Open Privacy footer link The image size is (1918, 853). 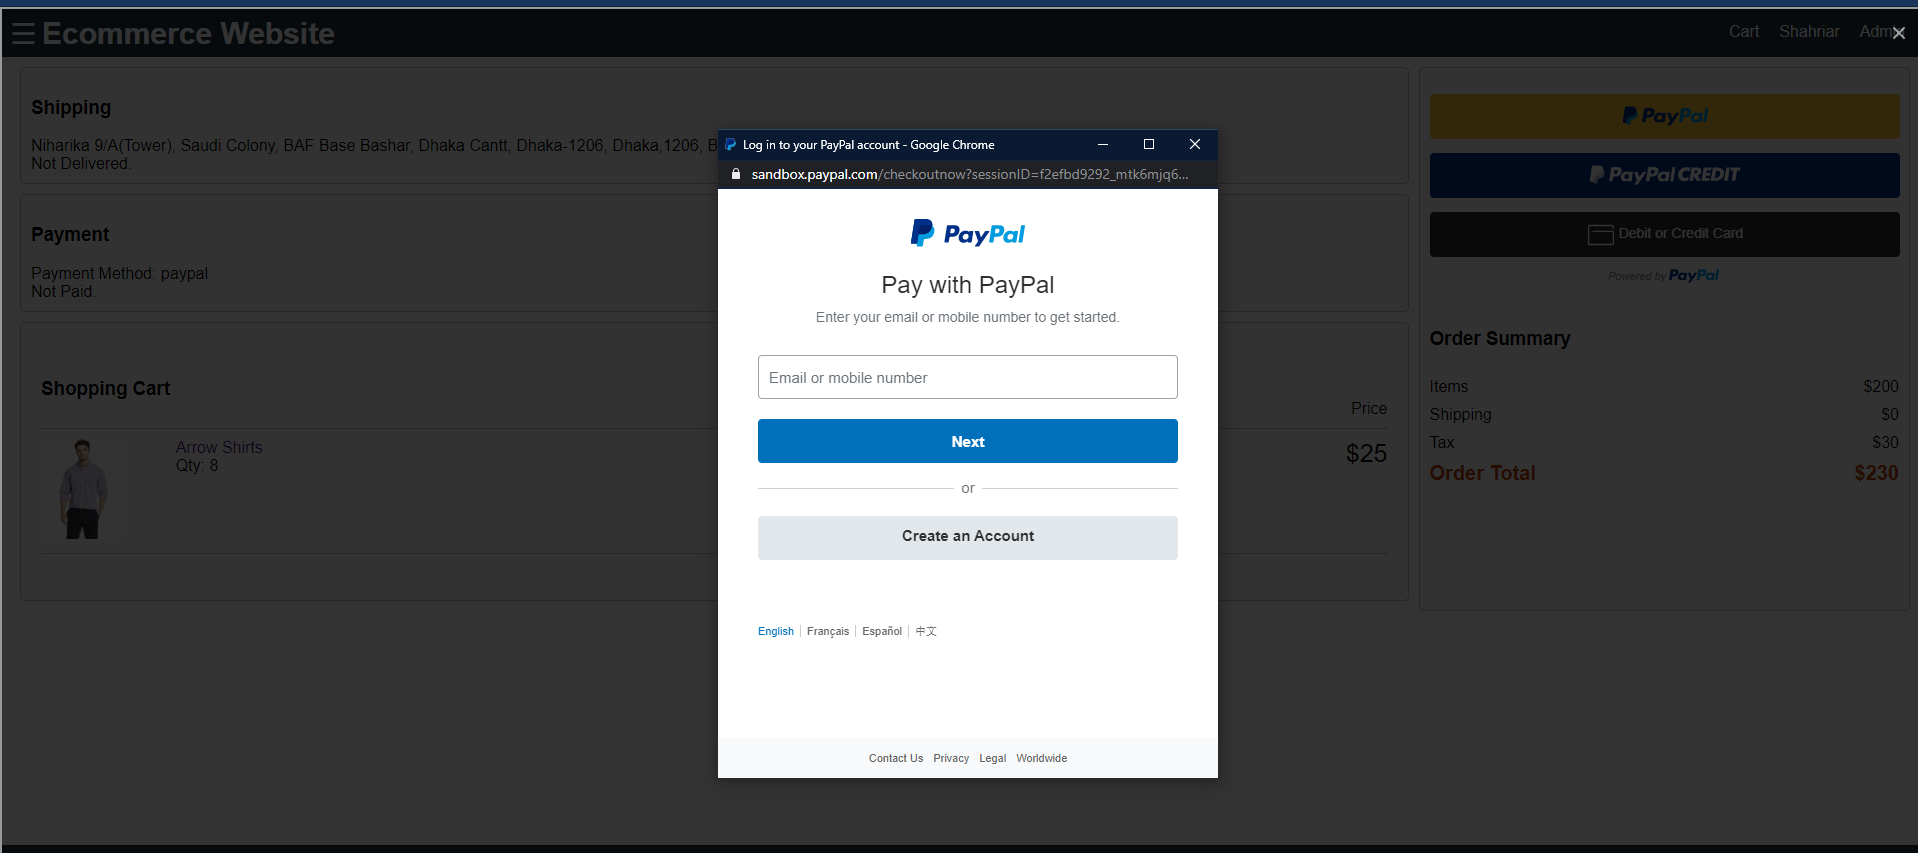[x=951, y=758]
